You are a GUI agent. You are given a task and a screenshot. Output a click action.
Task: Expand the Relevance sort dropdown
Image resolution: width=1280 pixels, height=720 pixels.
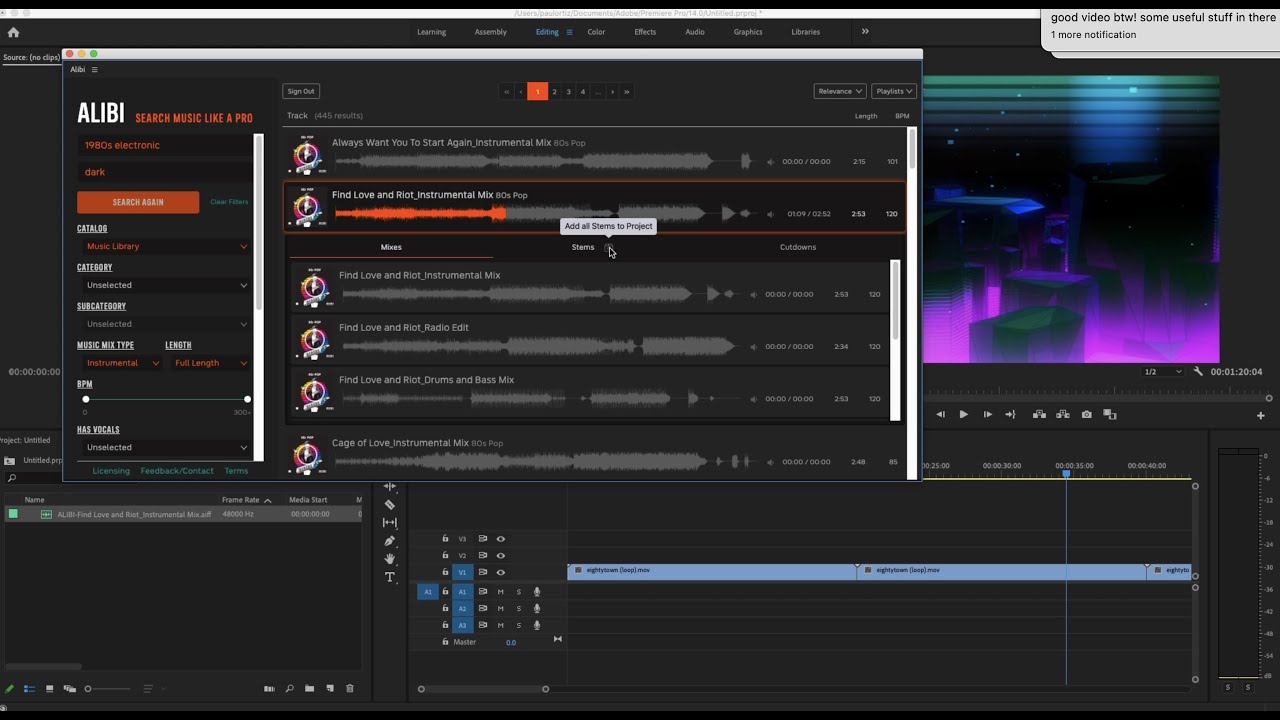[x=839, y=91]
